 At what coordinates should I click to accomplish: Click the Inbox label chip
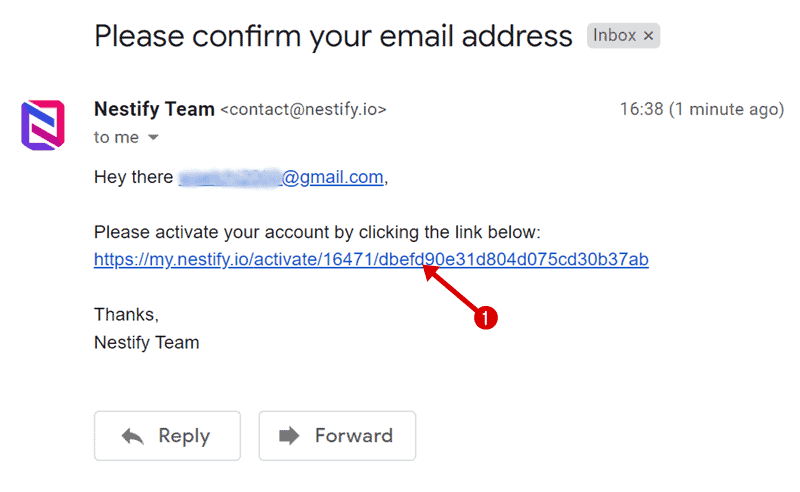(623, 36)
